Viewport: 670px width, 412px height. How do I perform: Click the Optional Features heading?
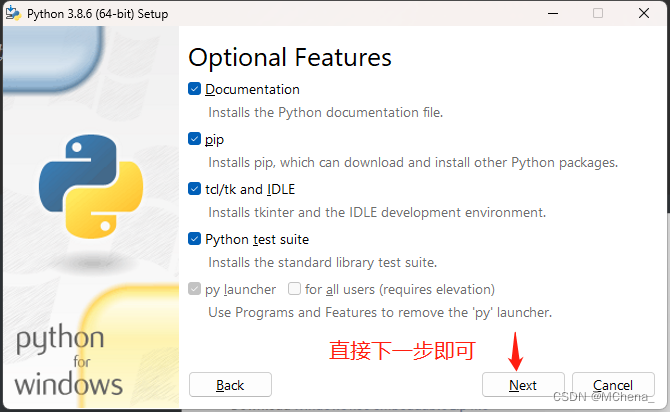point(290,57)
